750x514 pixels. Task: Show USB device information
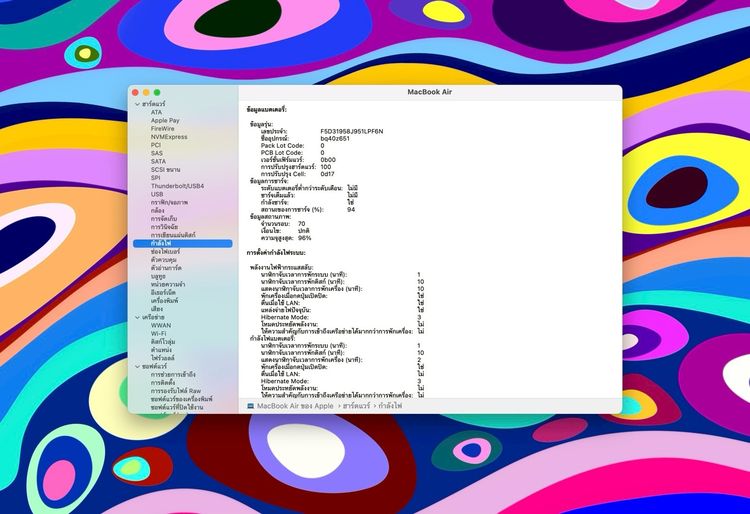coord(157,194)
